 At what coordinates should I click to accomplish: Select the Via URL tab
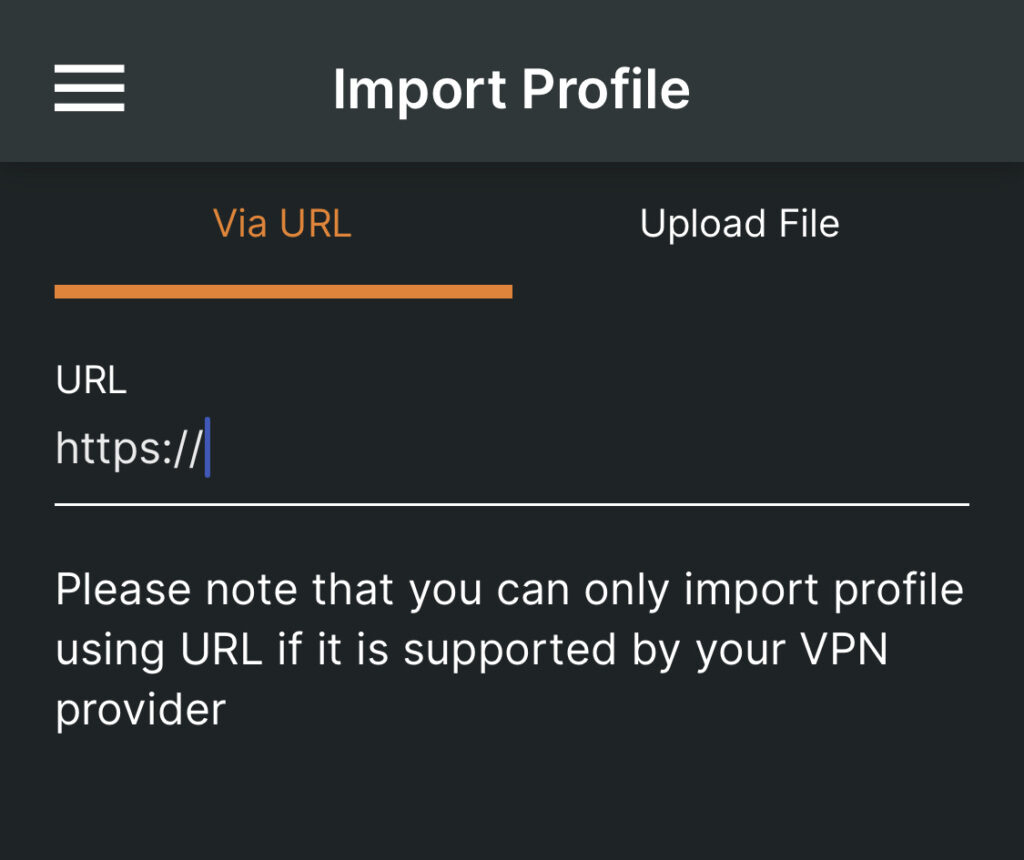282,224
